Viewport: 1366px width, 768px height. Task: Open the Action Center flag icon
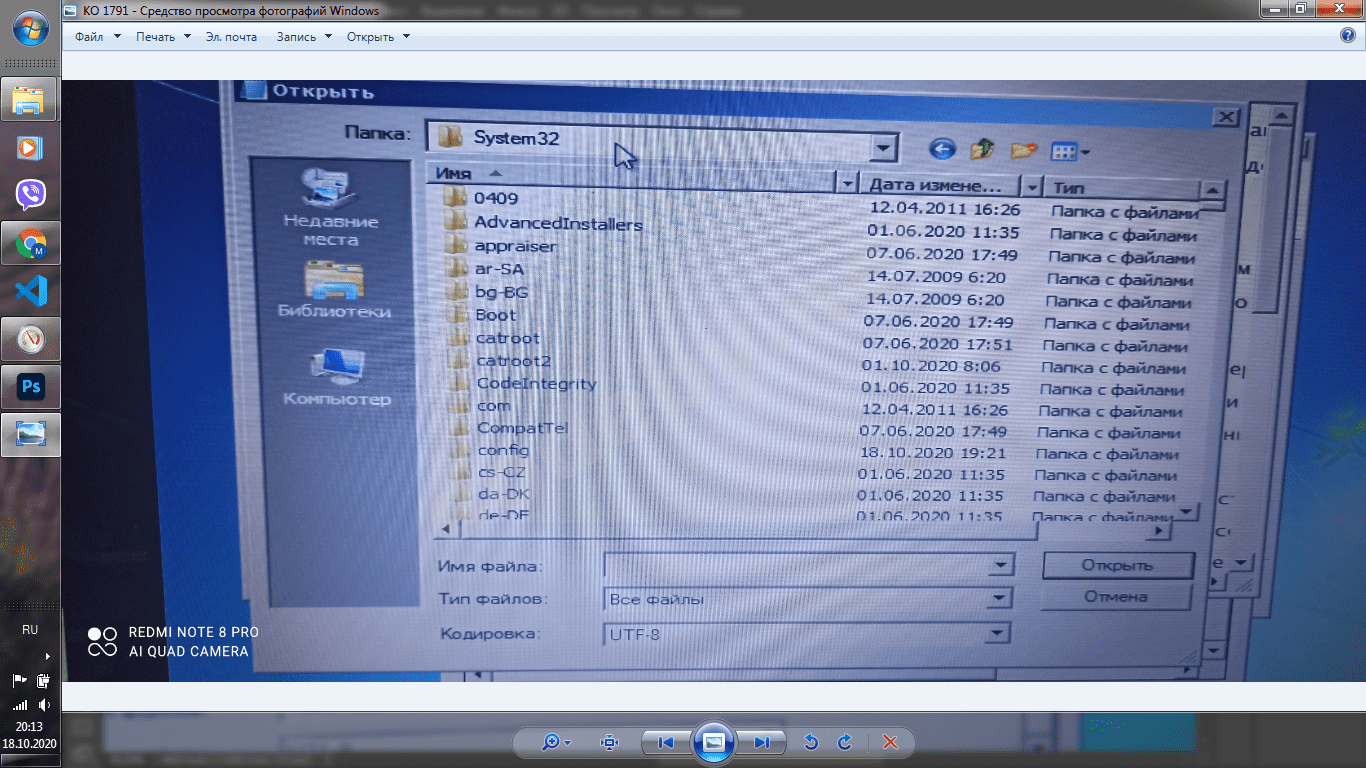pos(19,681)
